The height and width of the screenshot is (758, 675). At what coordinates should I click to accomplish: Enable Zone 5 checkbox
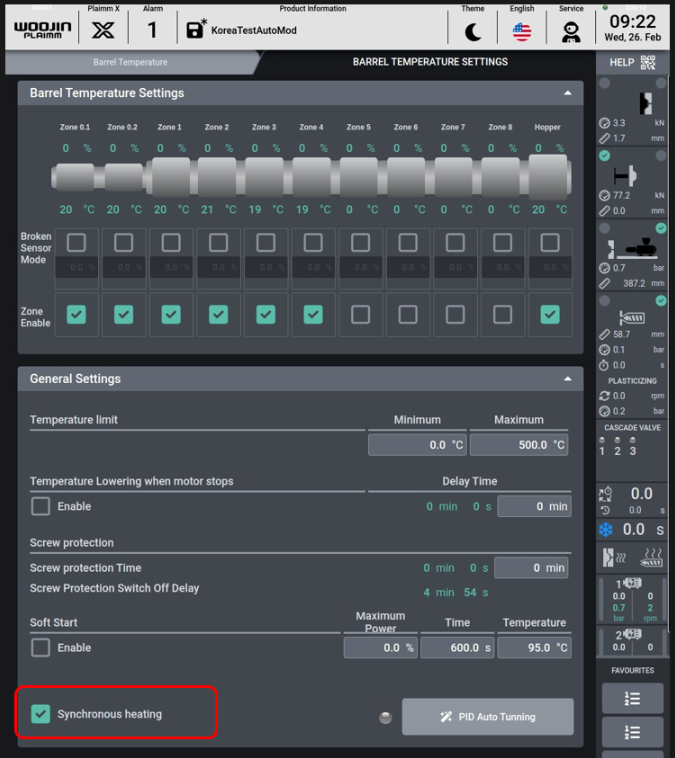coord(360,314)
